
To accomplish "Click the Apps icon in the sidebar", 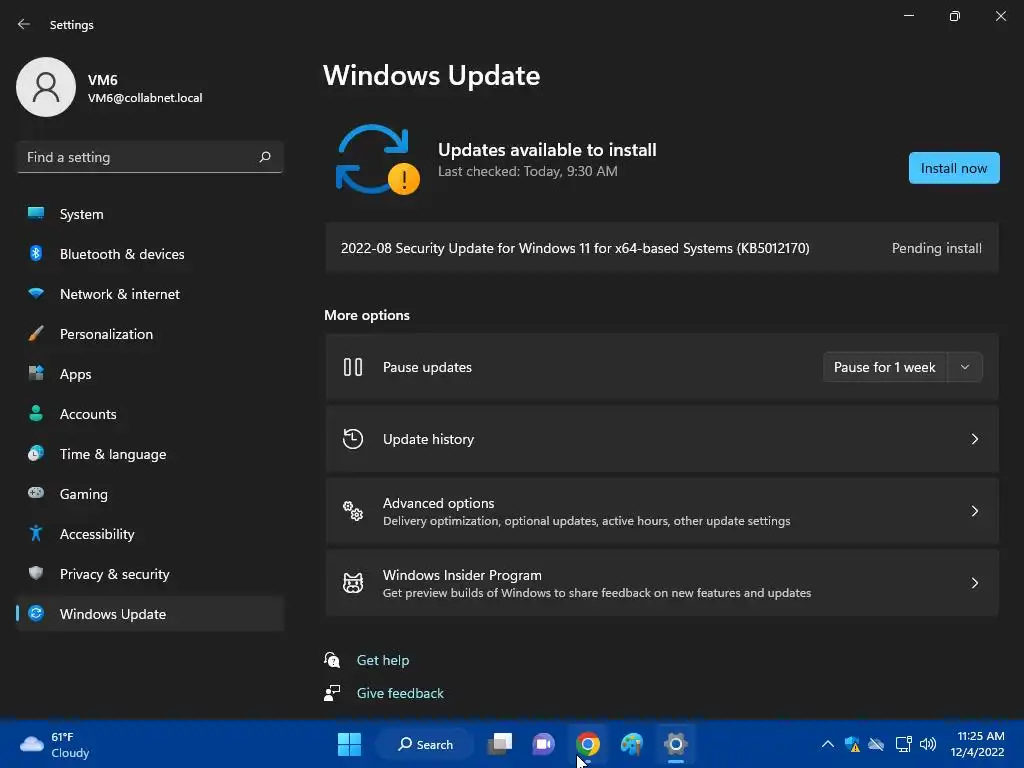I will 36,373.
